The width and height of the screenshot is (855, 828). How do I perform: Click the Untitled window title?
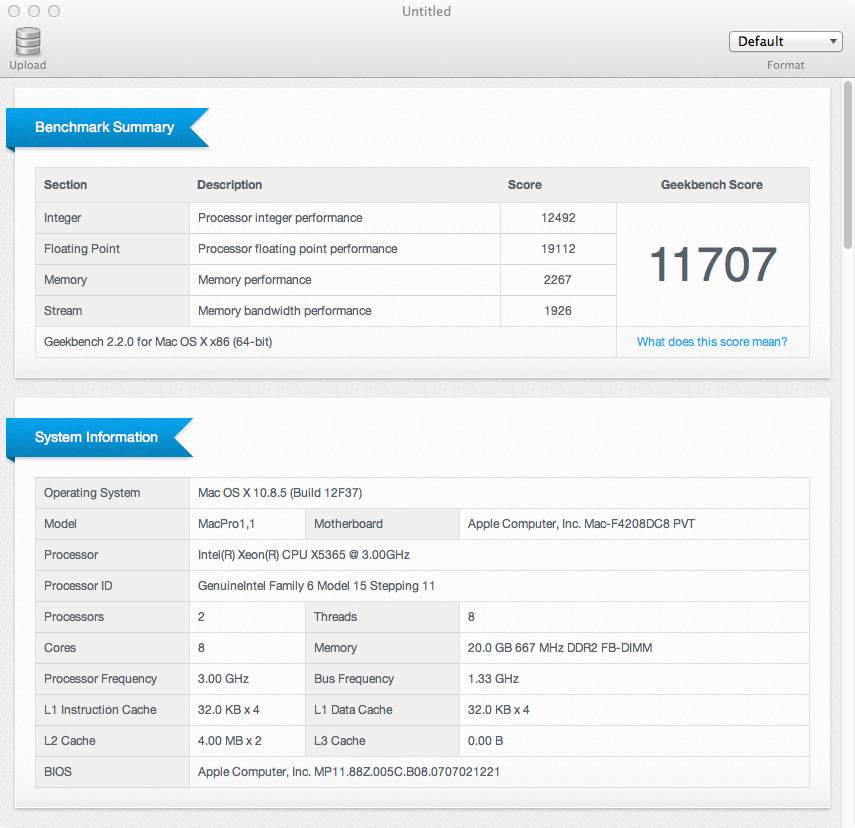click(426, 11)
